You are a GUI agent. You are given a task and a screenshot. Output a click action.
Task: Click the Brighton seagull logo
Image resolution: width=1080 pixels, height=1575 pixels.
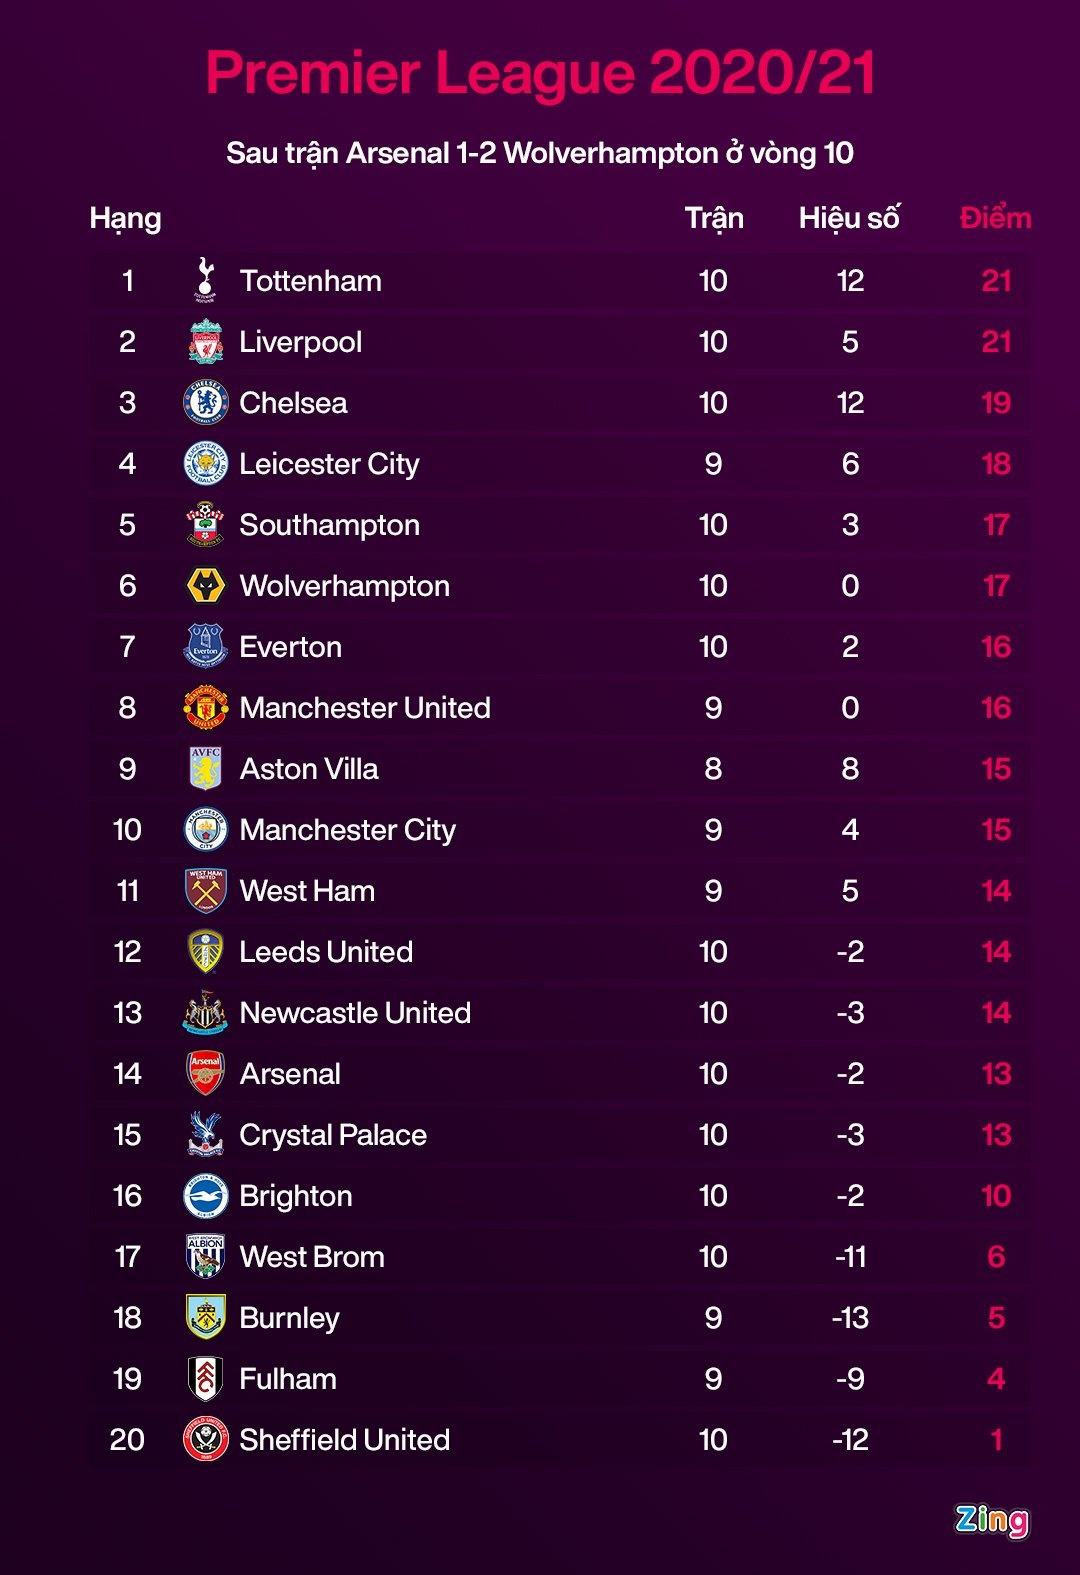[206, 1196]
